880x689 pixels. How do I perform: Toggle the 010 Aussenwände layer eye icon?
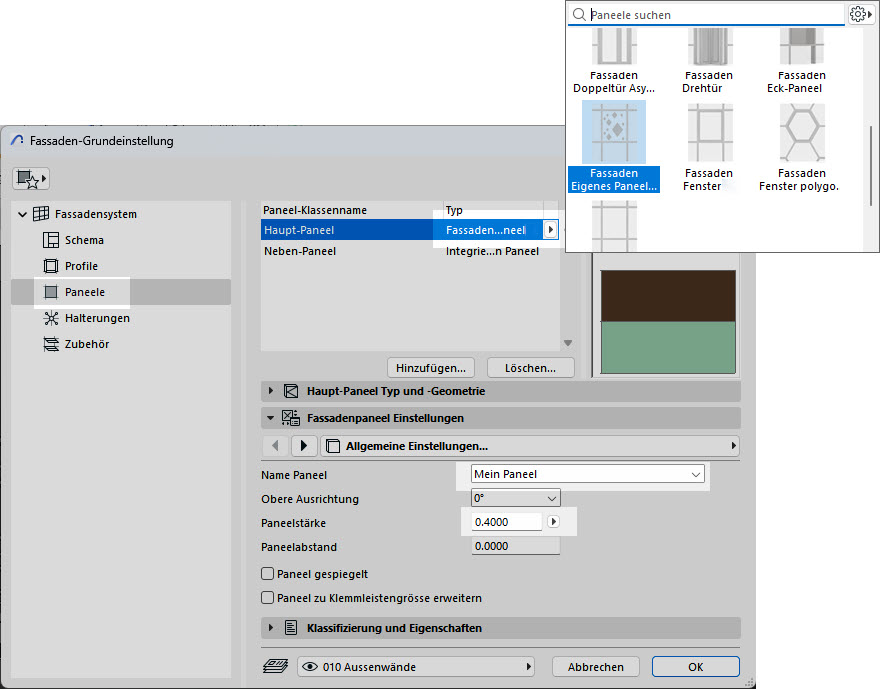pyautogui.click(x=310, y=667)
